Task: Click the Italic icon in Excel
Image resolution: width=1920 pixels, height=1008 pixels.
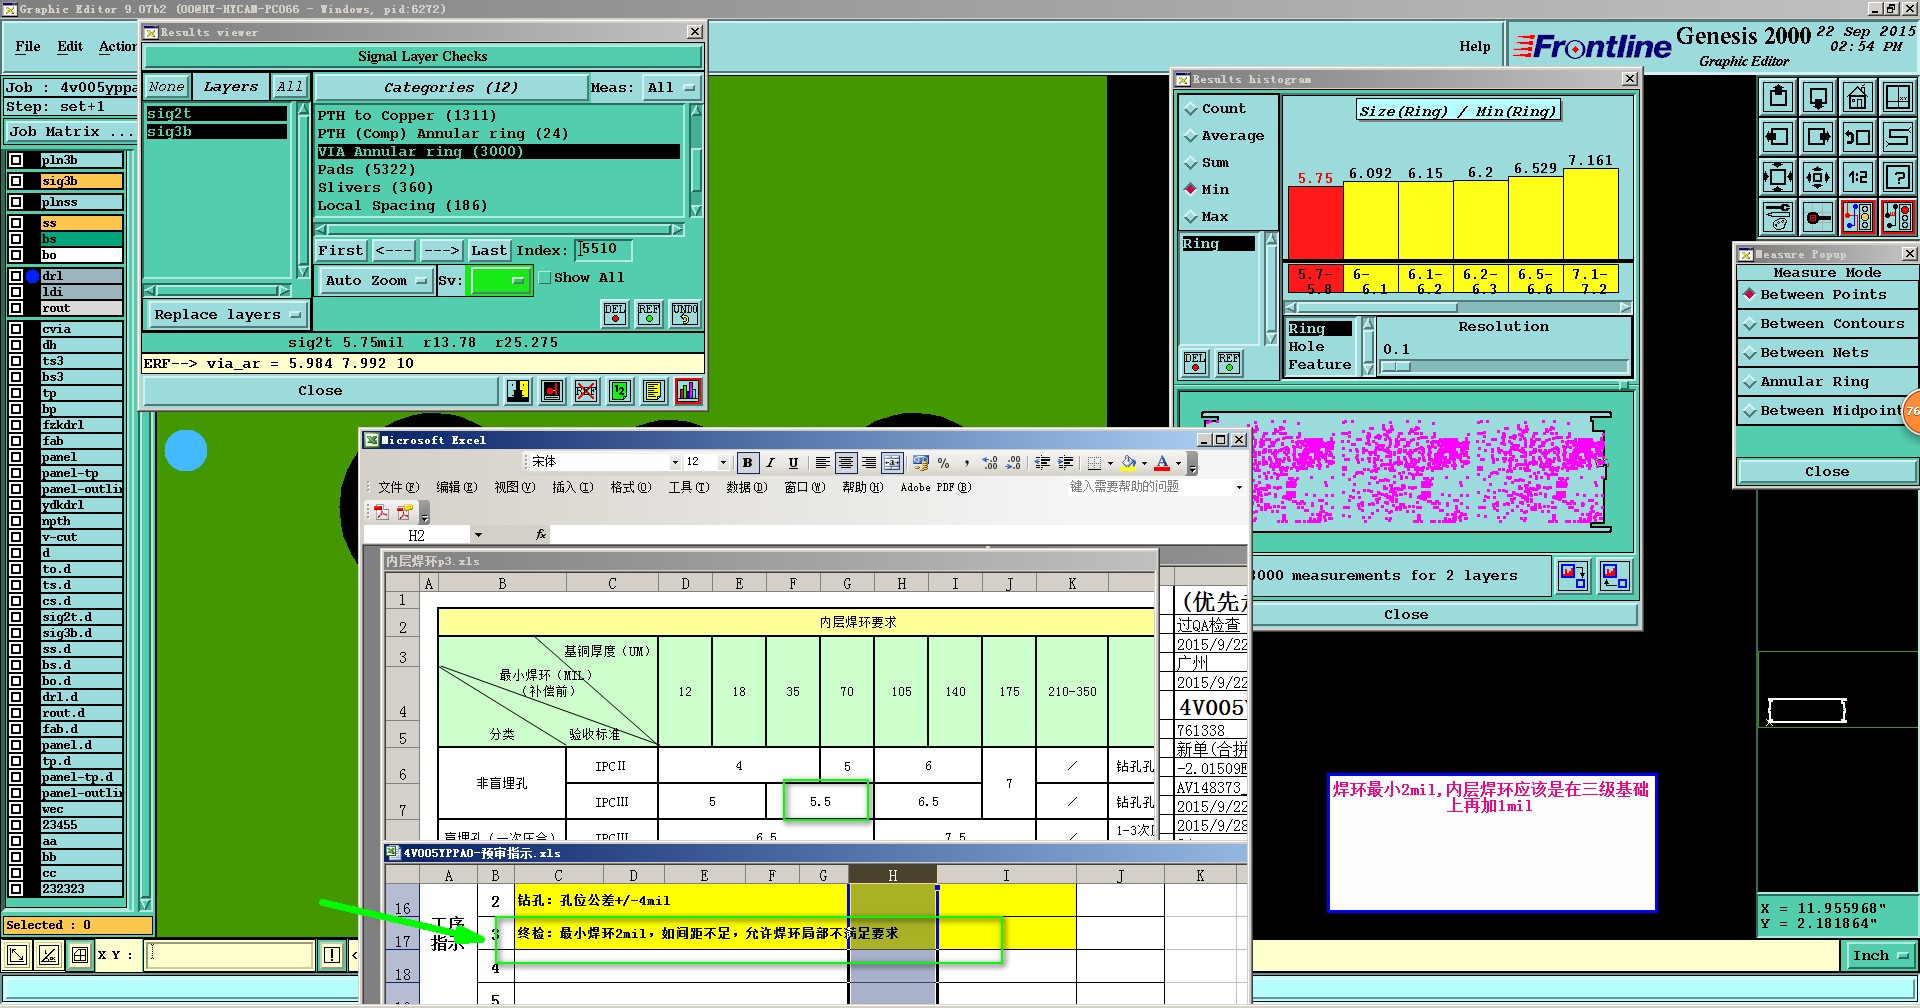Action: point(770,463)
